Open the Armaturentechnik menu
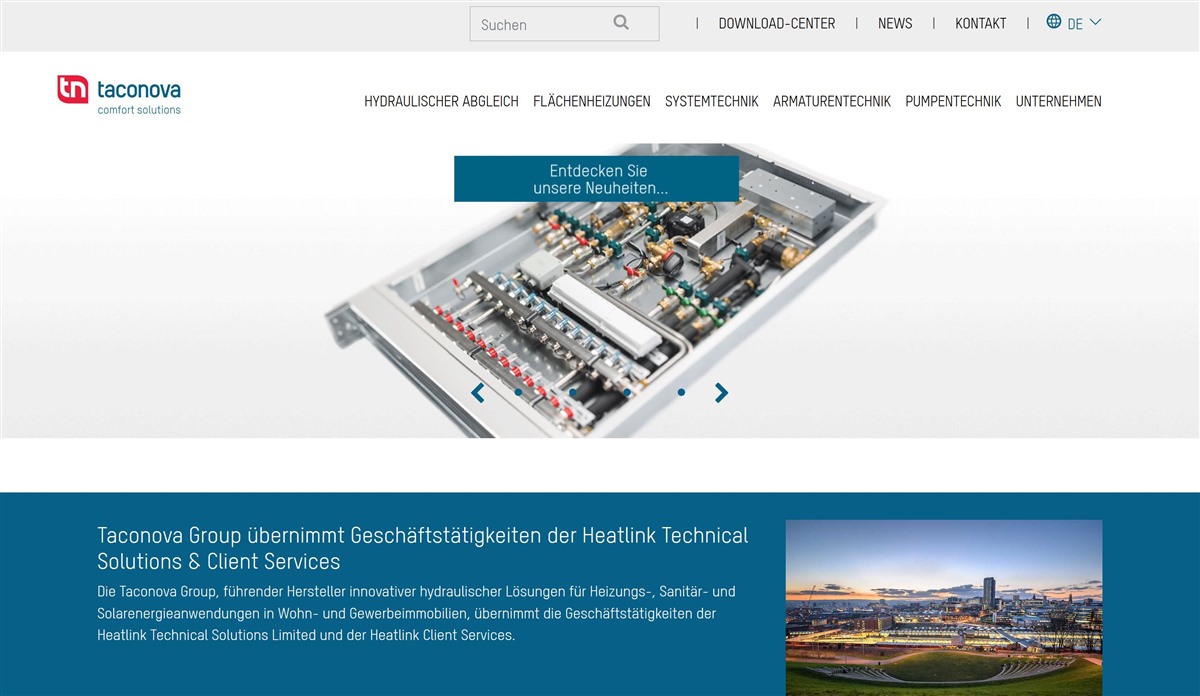This screenshot has height=696, width=1200. coord(832,101)
